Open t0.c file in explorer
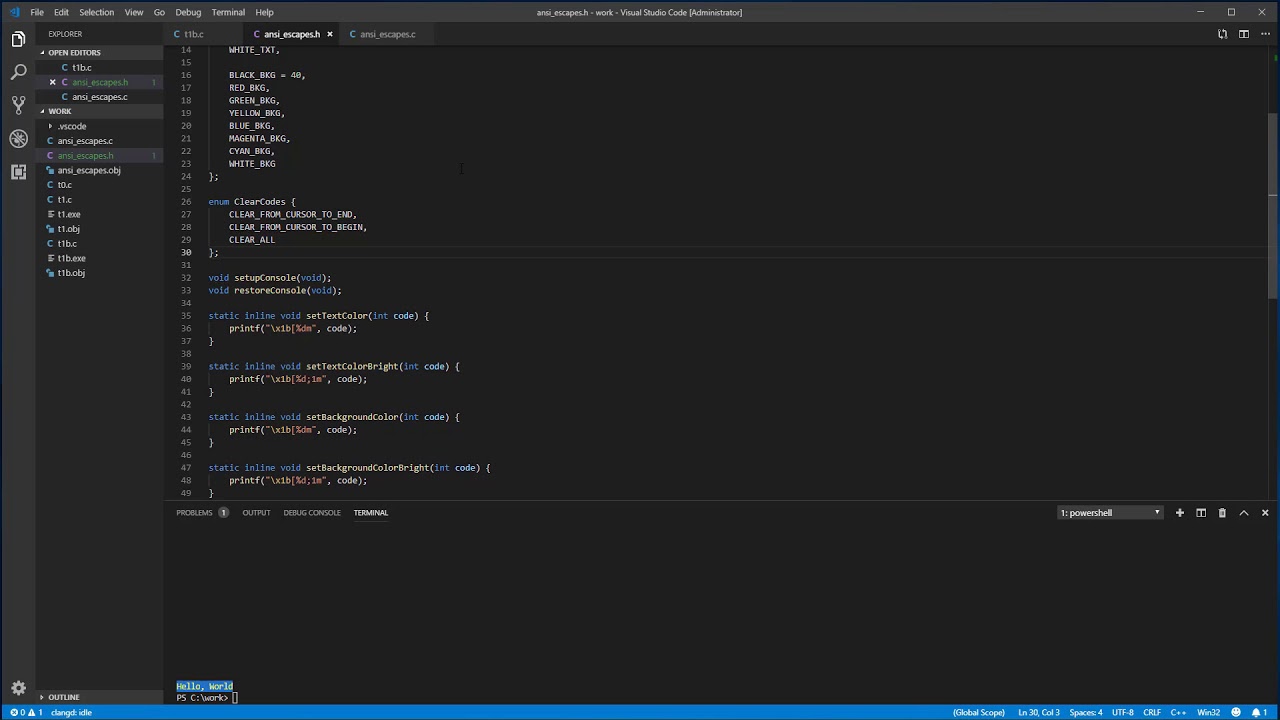 coord(64,185)
